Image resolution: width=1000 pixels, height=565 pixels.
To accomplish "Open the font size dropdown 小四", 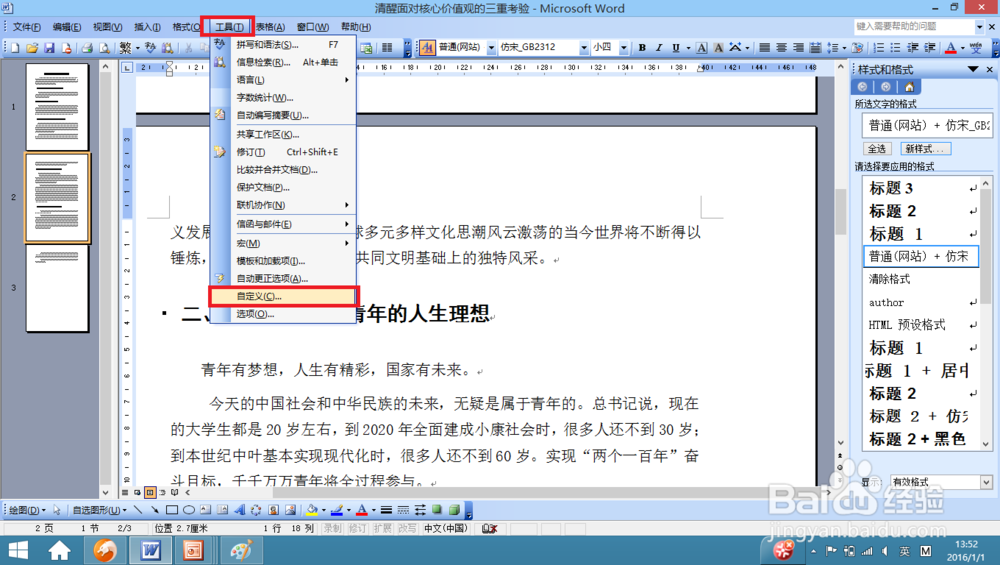I will tap(623, 48).
